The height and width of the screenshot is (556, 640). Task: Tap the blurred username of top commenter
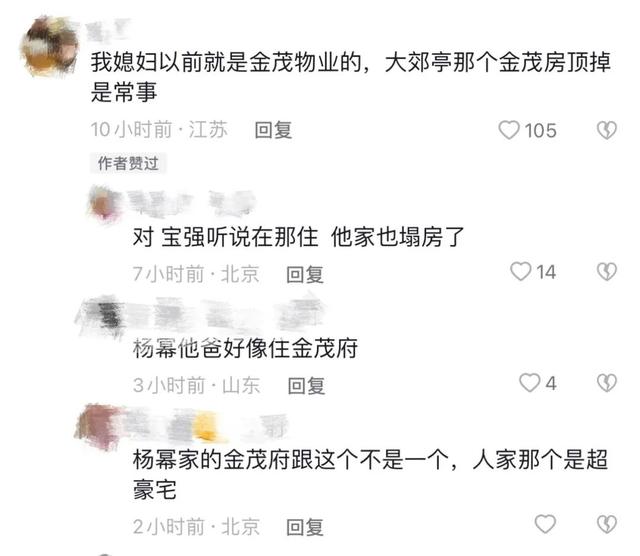109,30
